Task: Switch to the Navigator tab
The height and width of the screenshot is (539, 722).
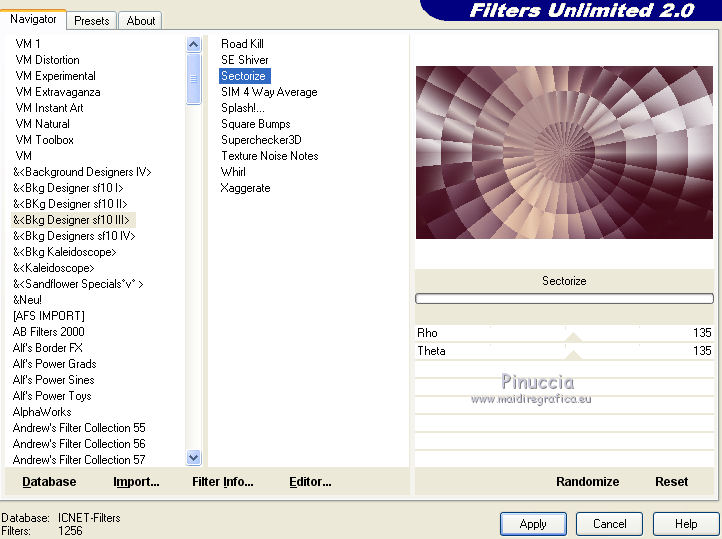Action: coord(33,19)
